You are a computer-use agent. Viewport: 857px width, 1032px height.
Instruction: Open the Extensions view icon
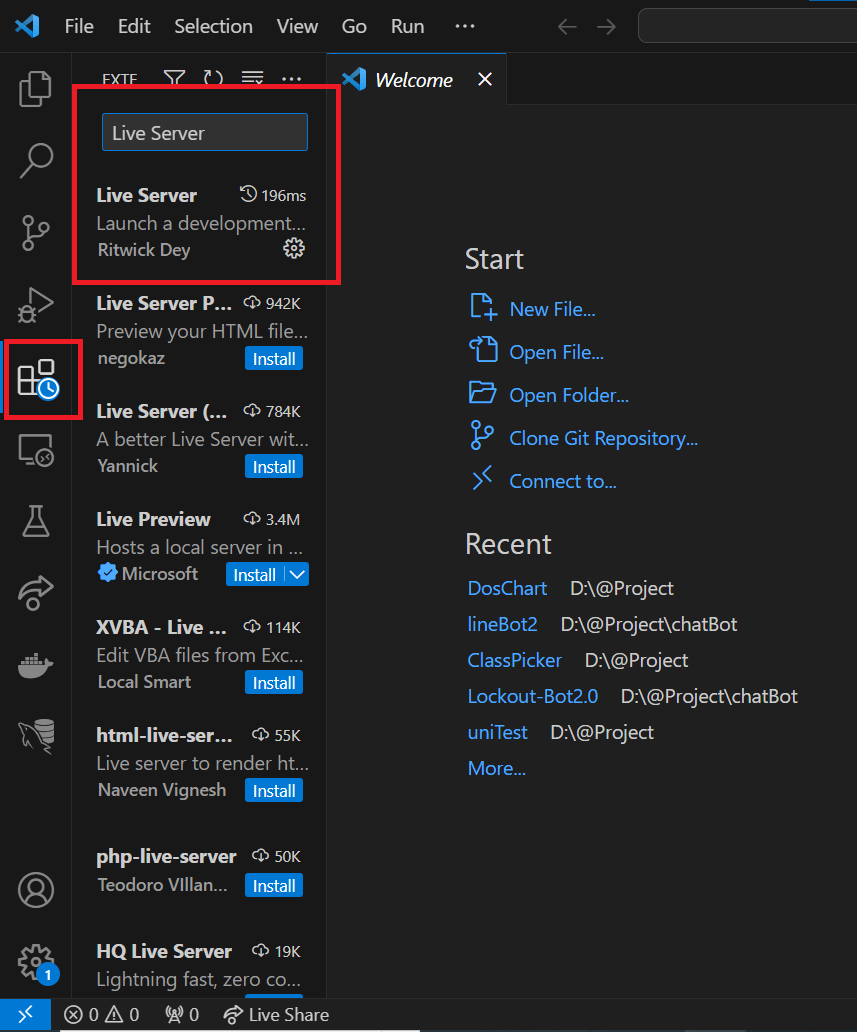point(38,379)
